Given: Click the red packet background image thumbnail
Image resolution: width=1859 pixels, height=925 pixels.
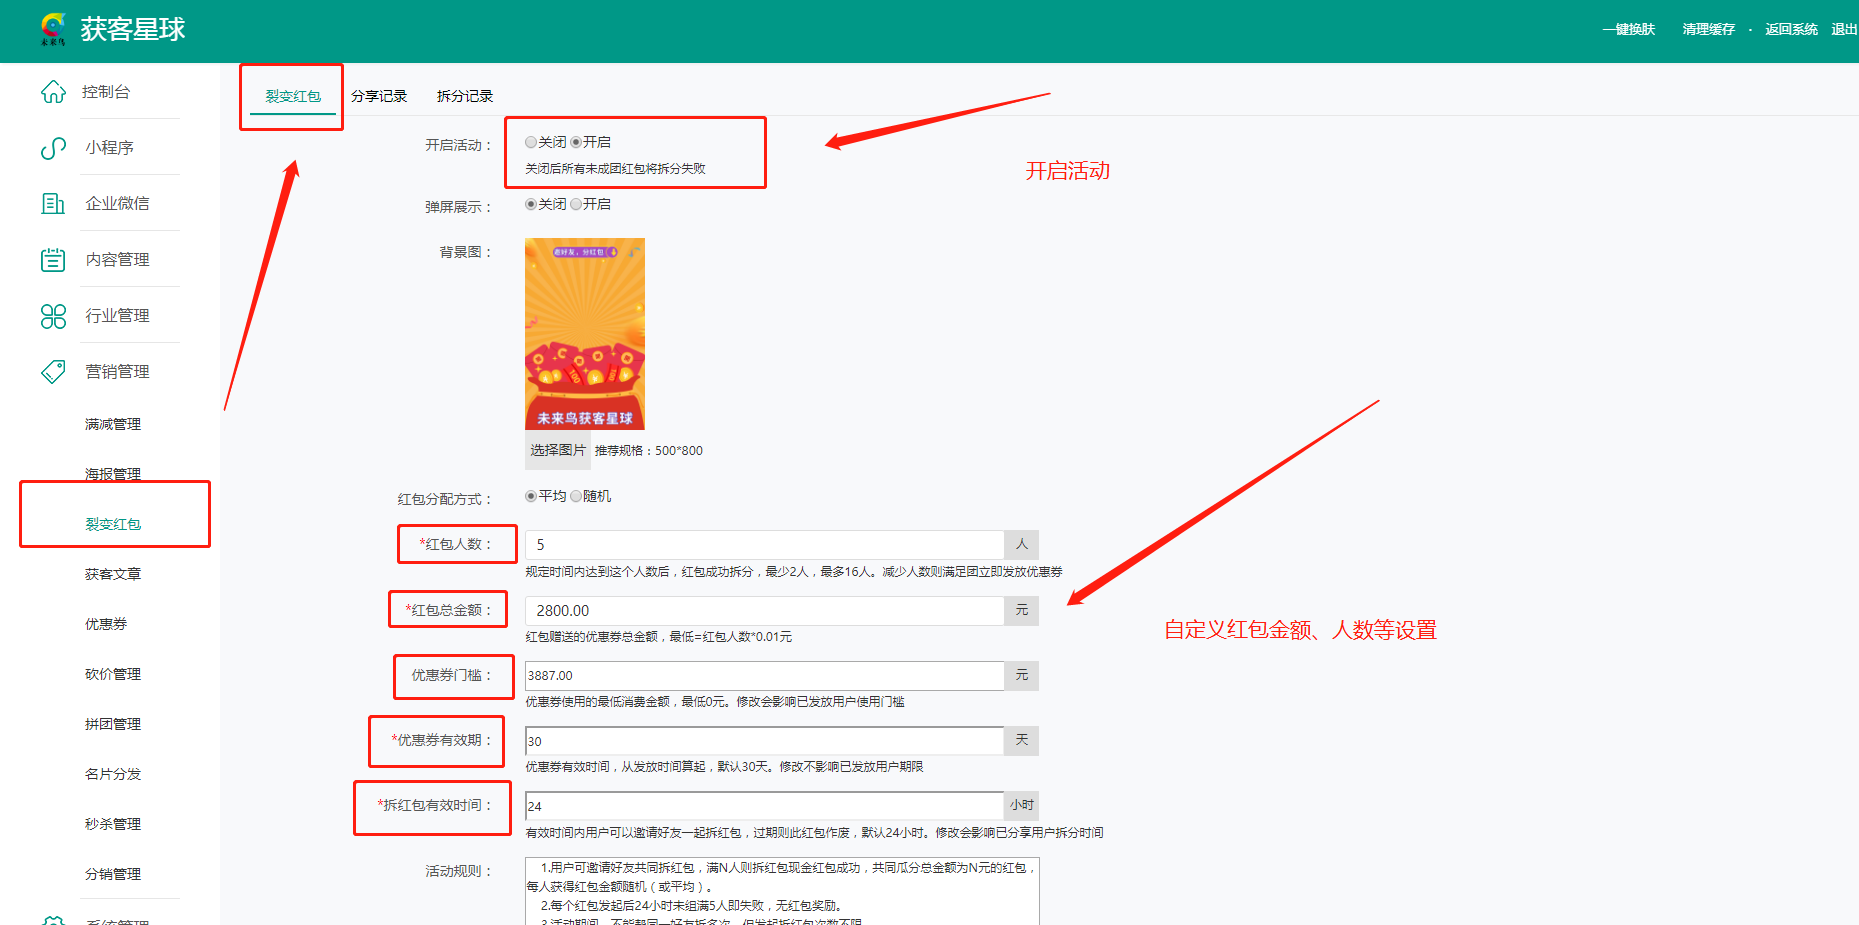Looking at the screenshot, I should 585,333.
